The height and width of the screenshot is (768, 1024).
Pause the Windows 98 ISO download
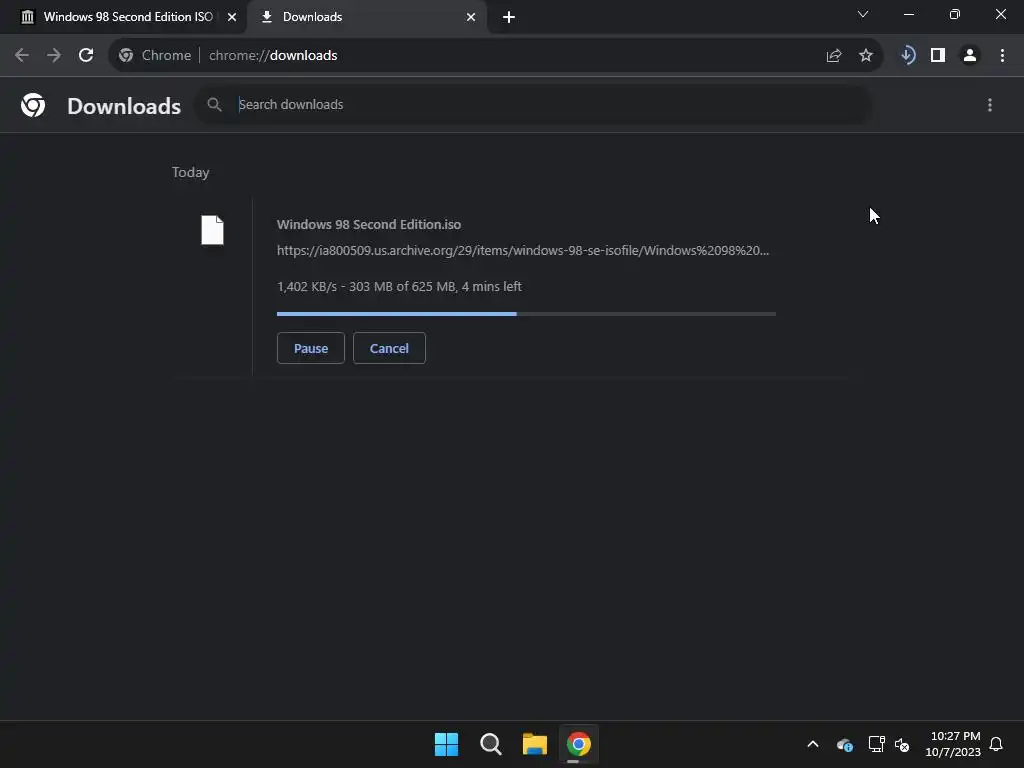[x=311, y=348]
